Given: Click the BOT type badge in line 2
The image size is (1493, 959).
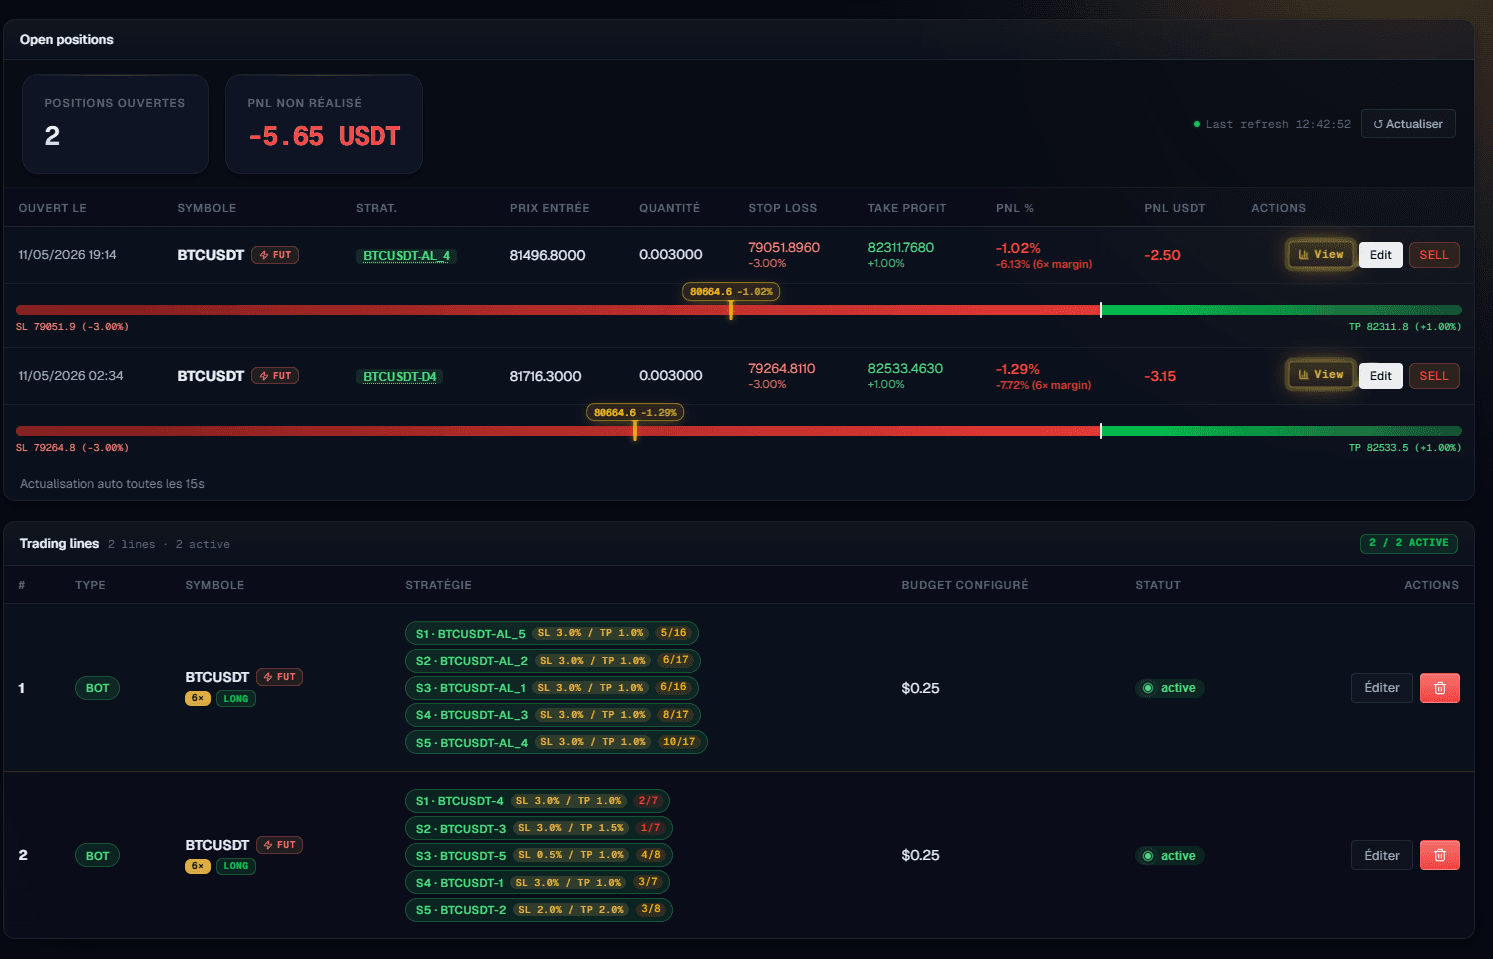Looking at the screenshot, I should [x=97, y=856].
